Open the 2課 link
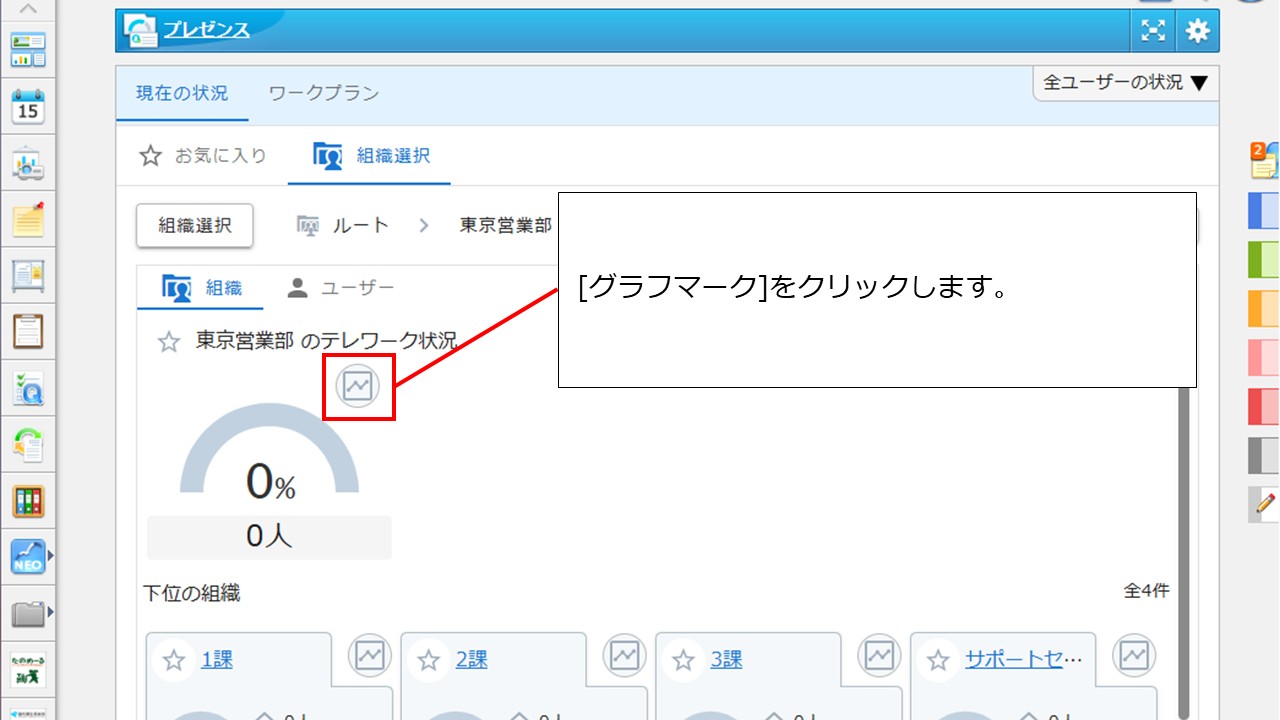 click(x=472, y=660)
